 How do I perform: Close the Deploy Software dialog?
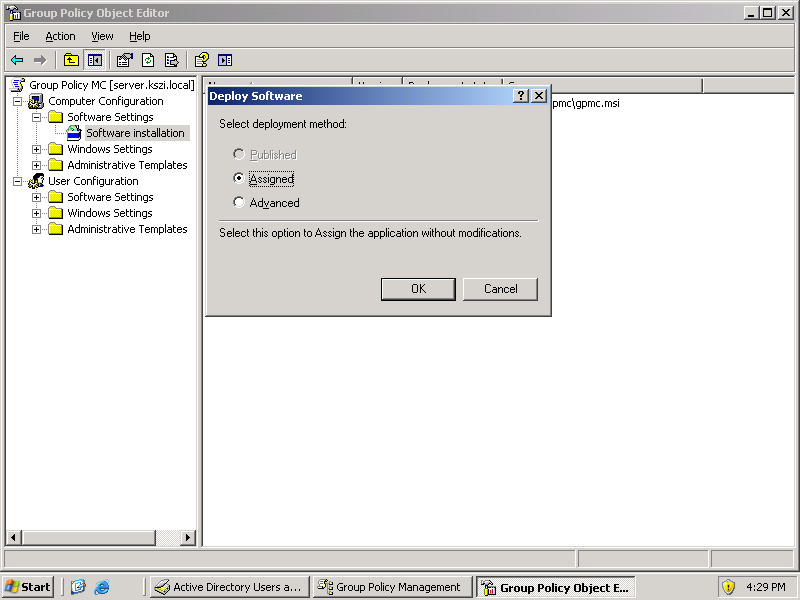[x=539, y=95]
